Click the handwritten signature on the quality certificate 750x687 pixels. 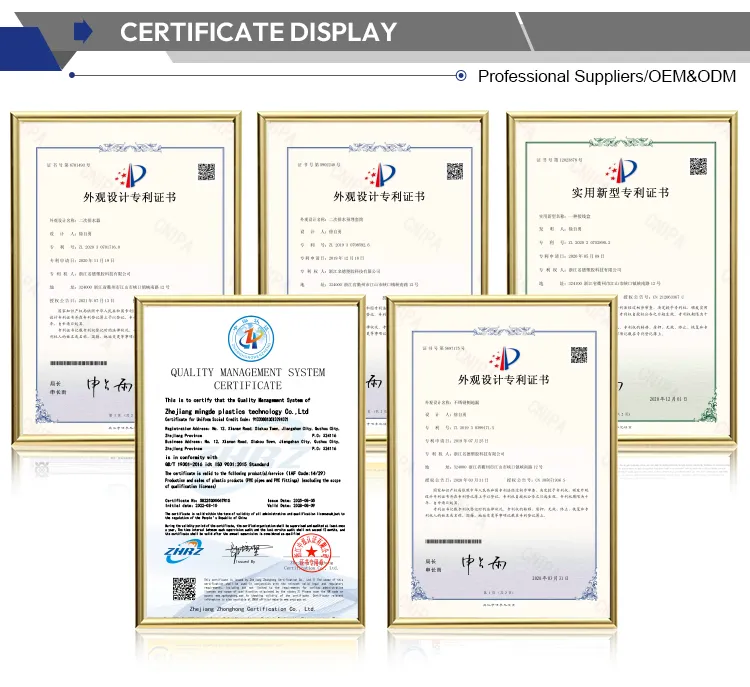point(247,551)
